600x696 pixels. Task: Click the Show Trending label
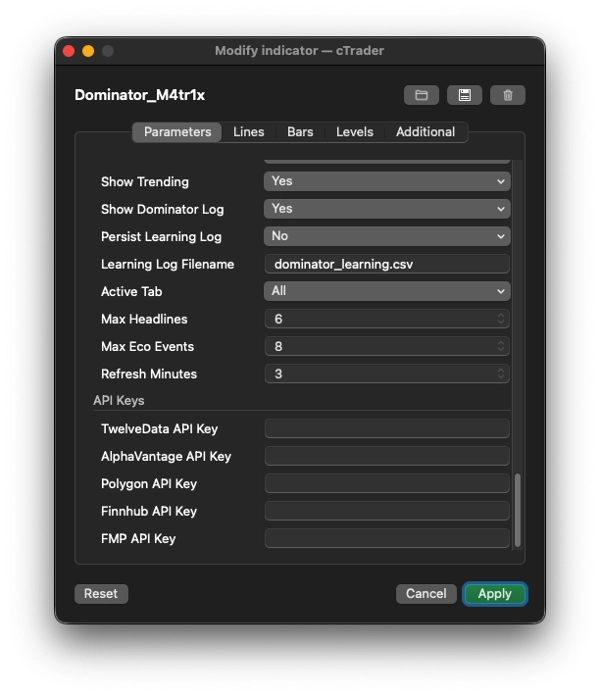[145, 182]
